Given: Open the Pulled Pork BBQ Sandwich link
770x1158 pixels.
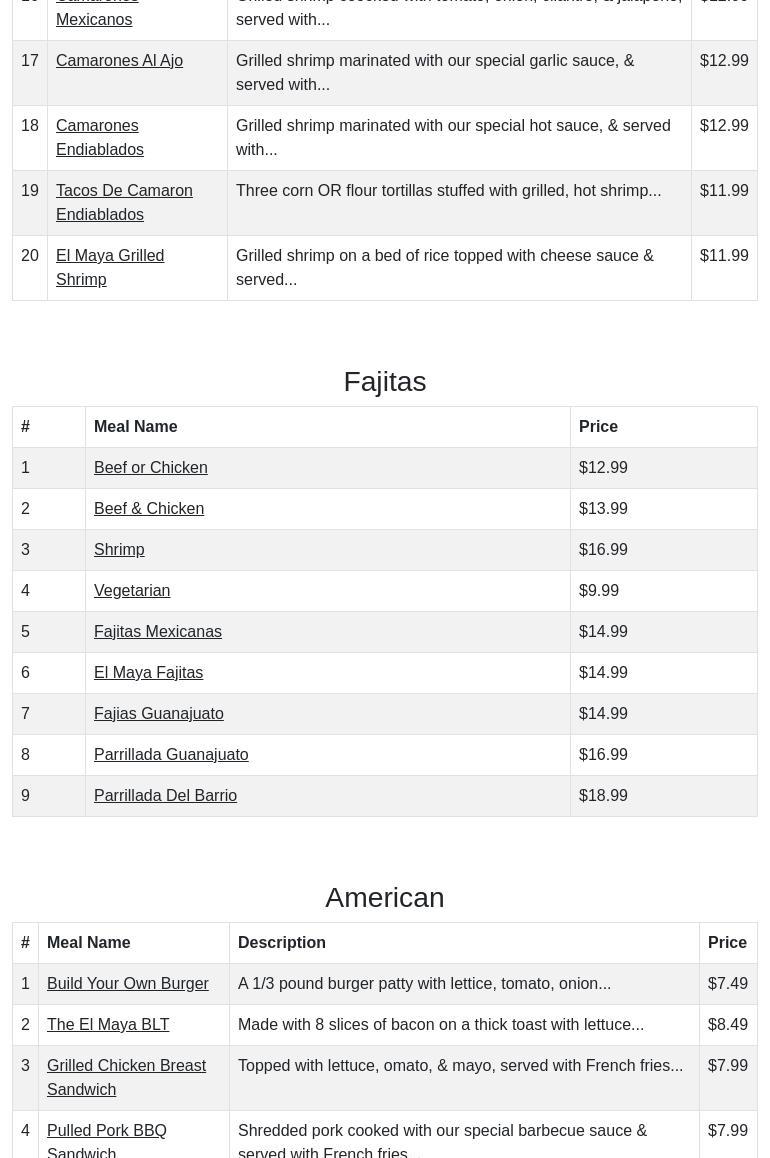Looking at the screenshot, I should pyautogui.click(x=106, y=1140).
